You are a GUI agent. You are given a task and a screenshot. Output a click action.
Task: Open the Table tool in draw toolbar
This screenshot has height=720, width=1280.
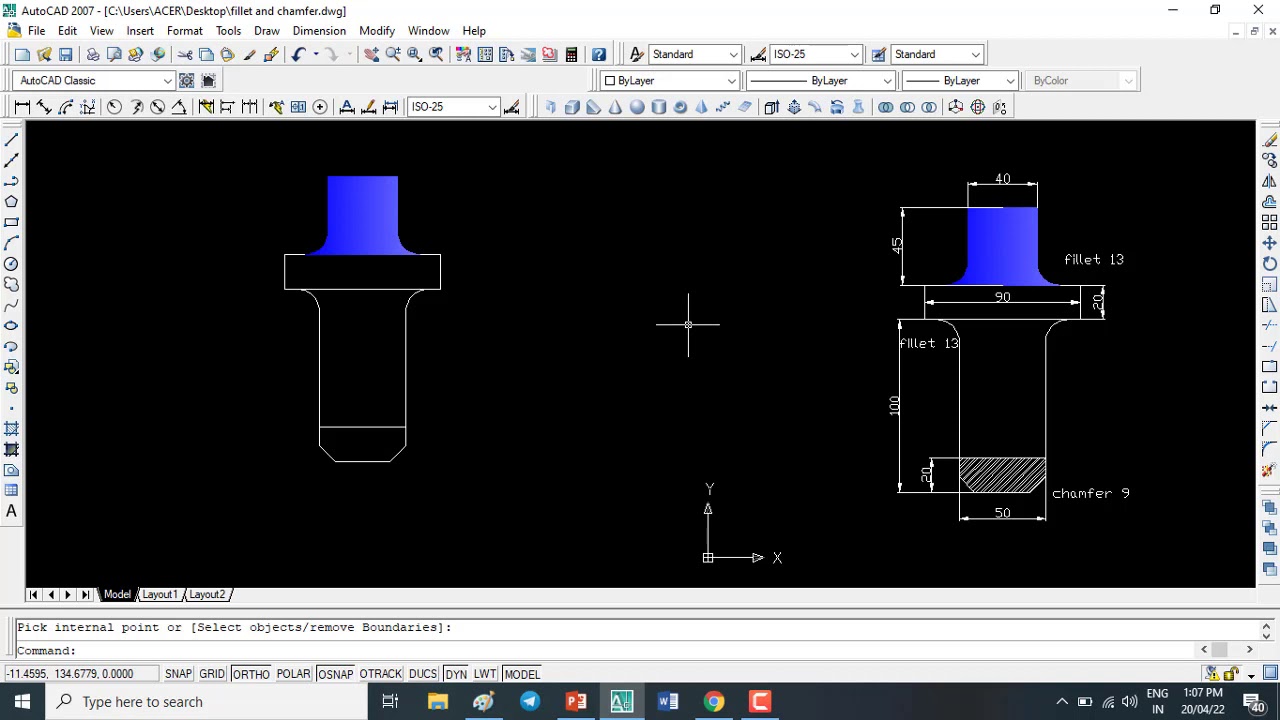[x=11, y=490]
